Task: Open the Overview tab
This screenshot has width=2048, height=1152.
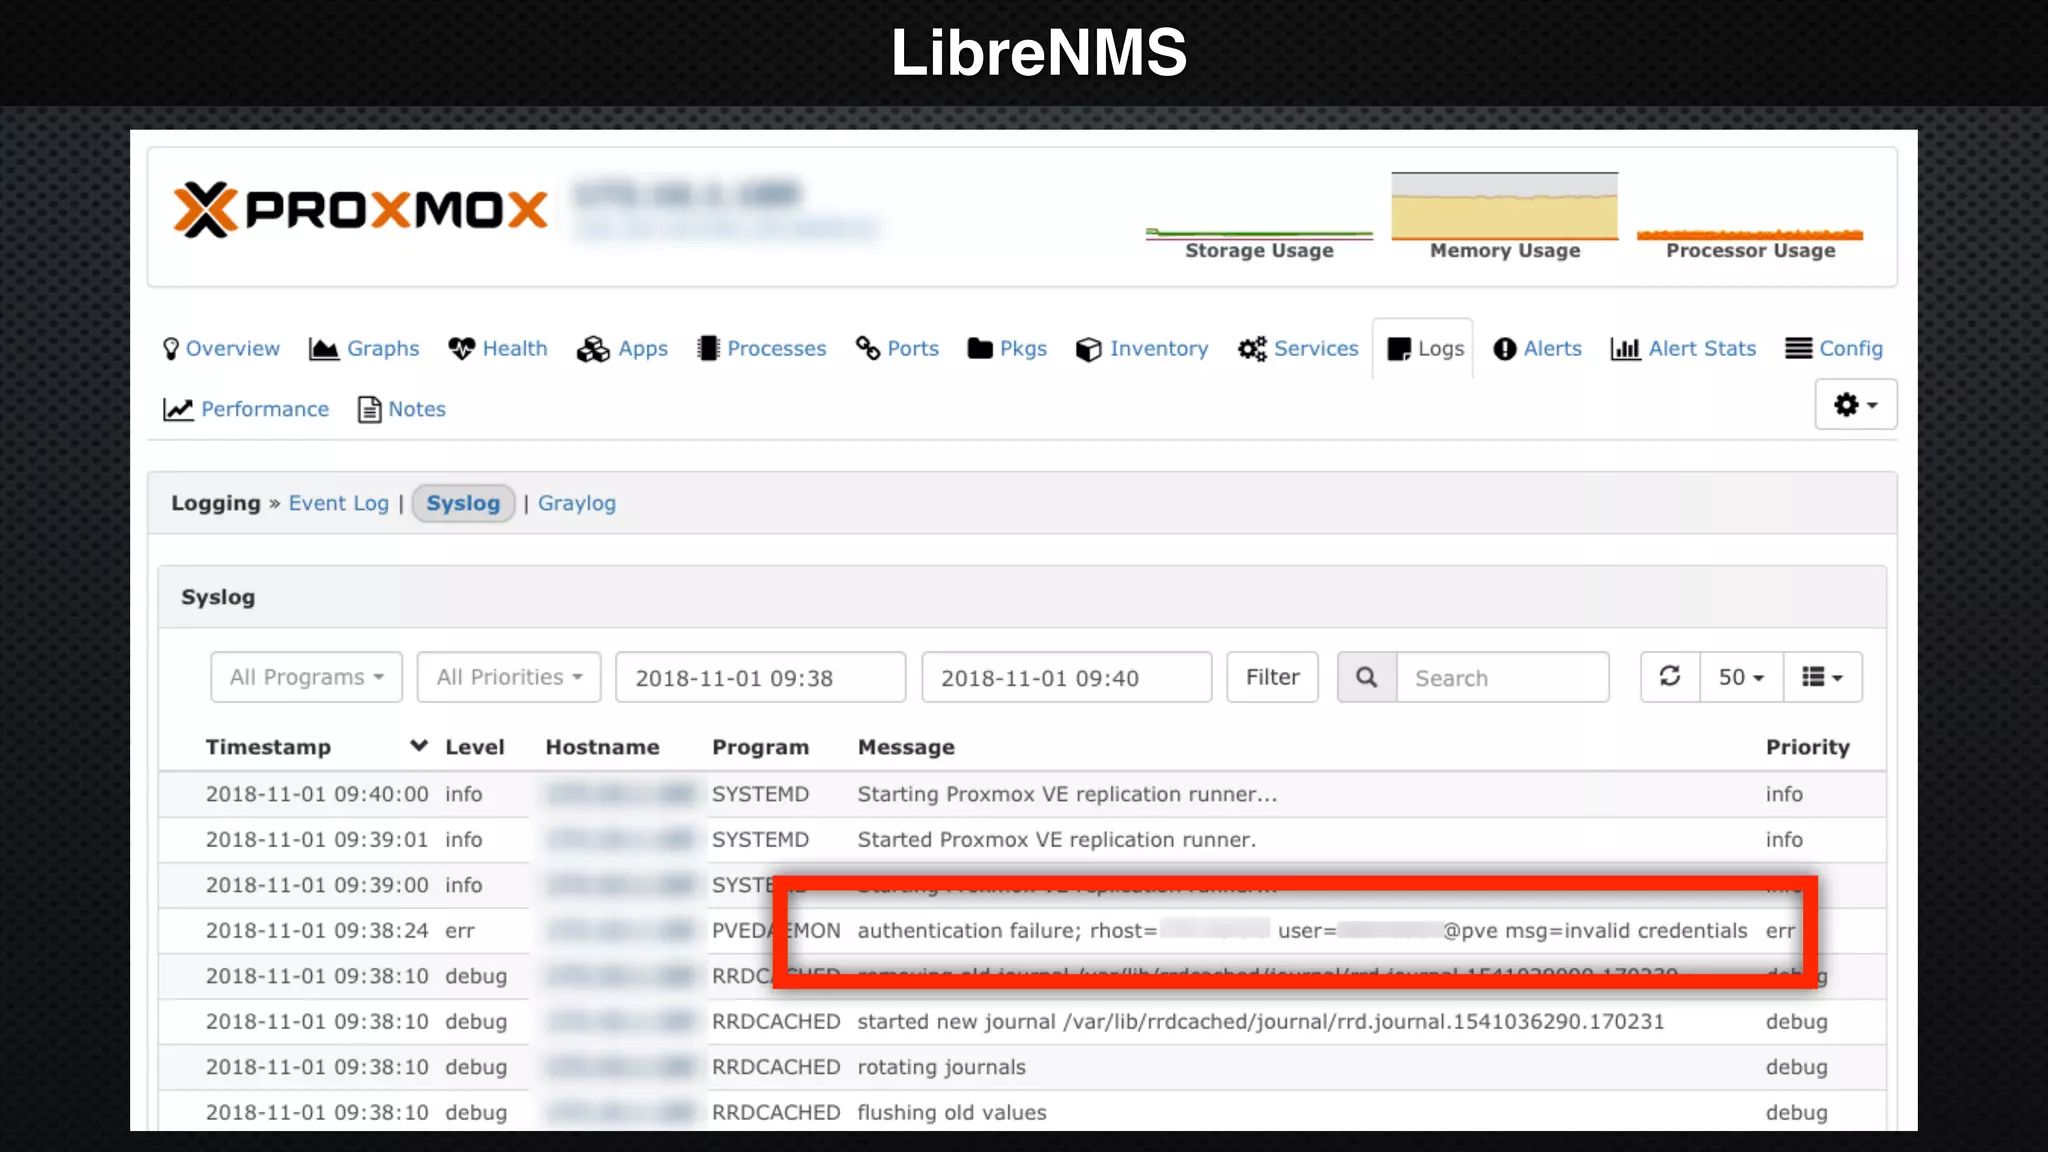Action: [221, 348]
